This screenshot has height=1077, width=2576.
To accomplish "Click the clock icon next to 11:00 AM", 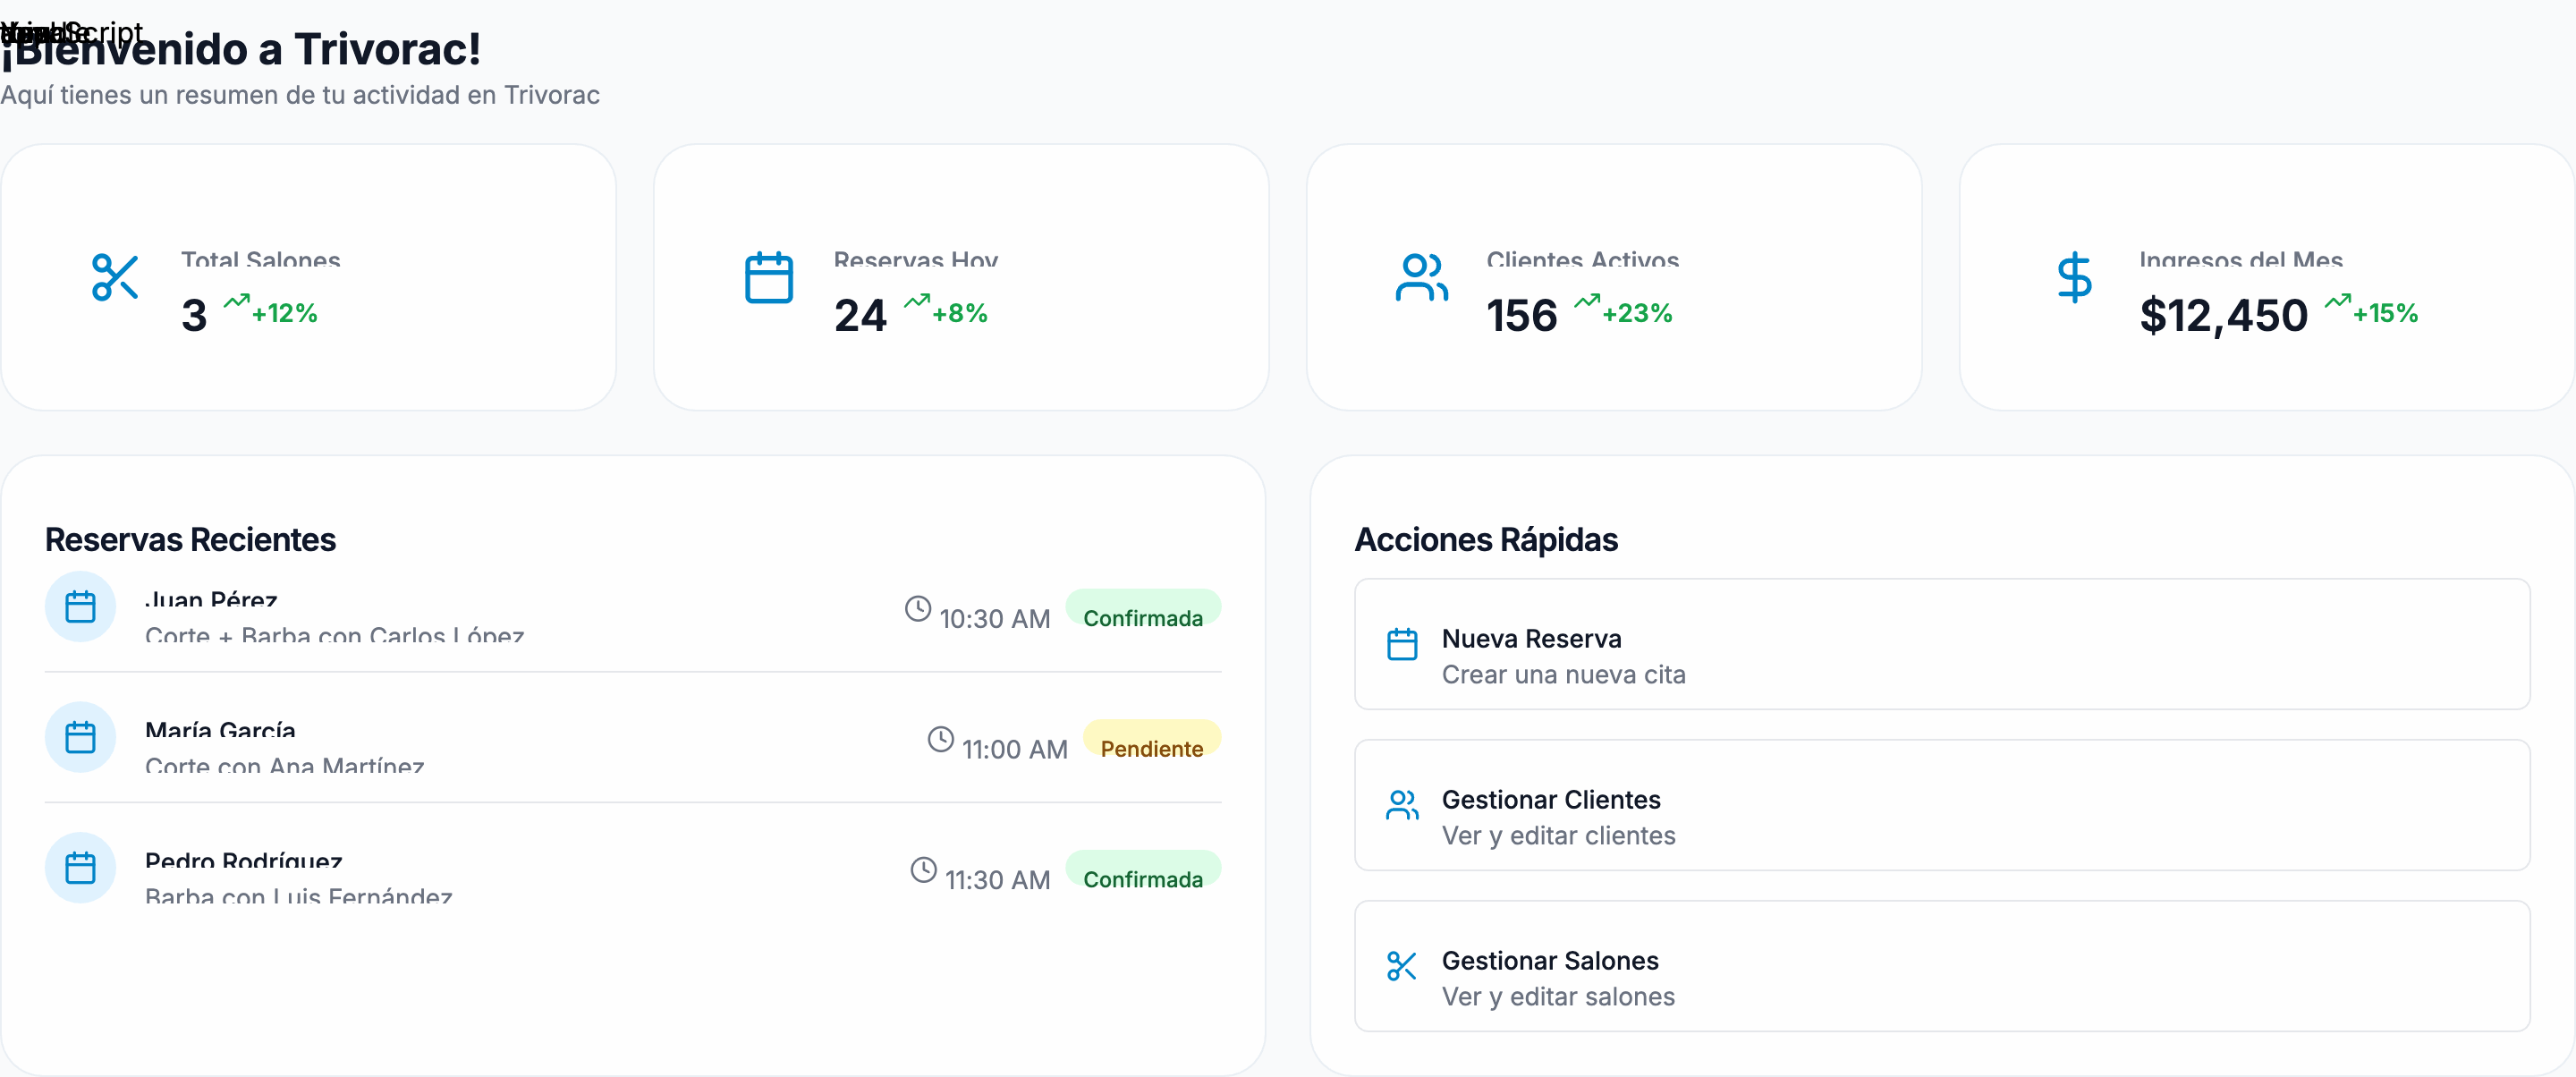I will tap(941, 739).
